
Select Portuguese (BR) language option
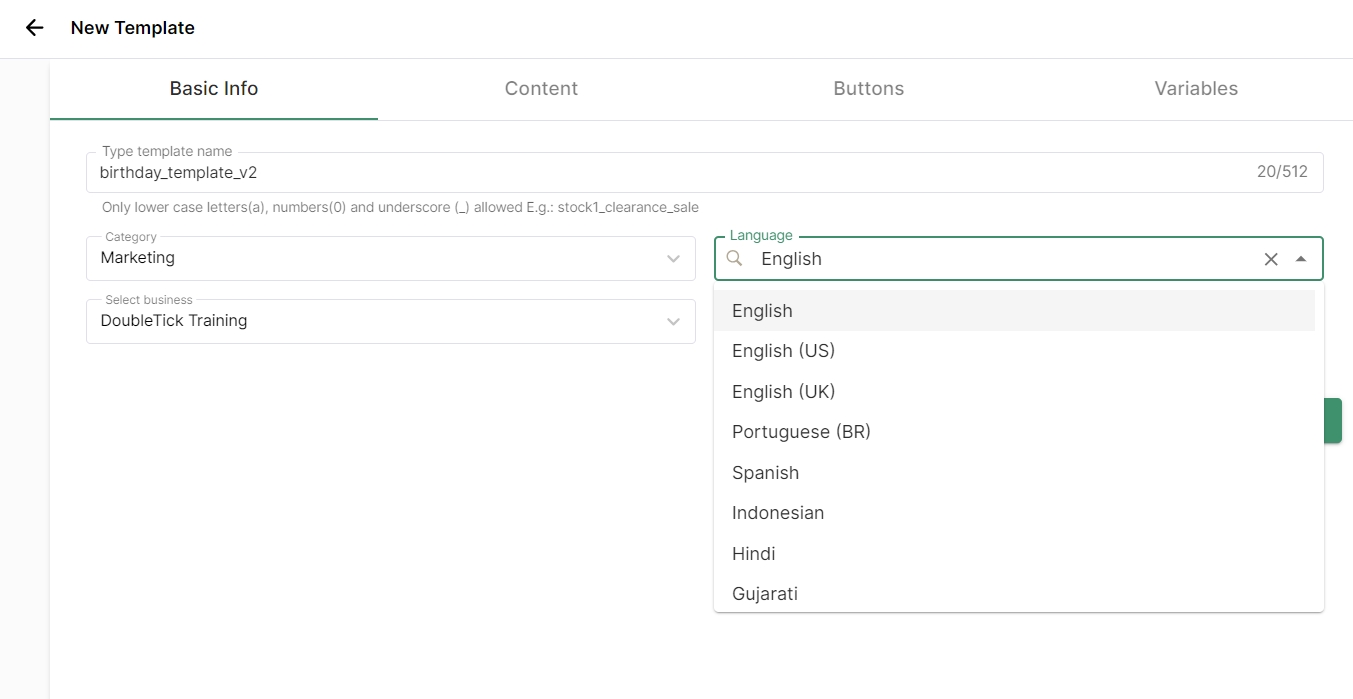[x=801, y=432]
